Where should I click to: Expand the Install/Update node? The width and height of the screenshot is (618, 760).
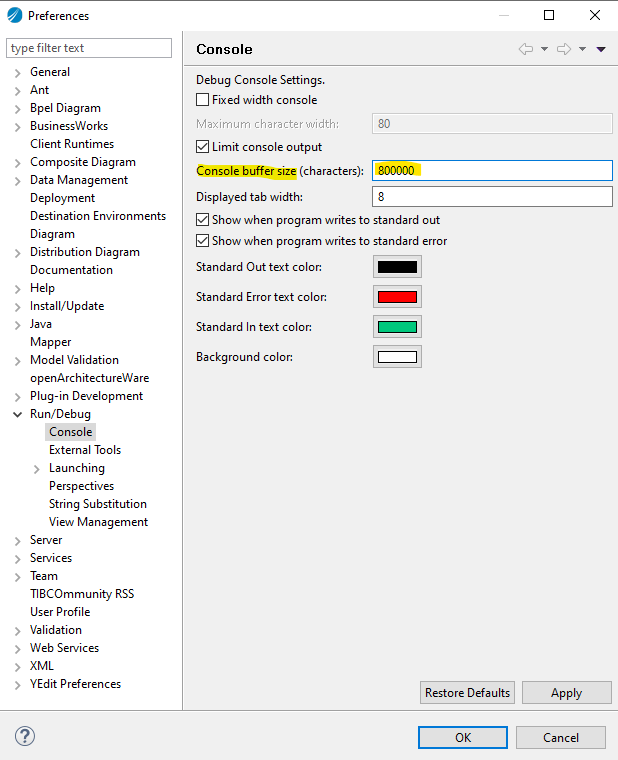point(17,307)
